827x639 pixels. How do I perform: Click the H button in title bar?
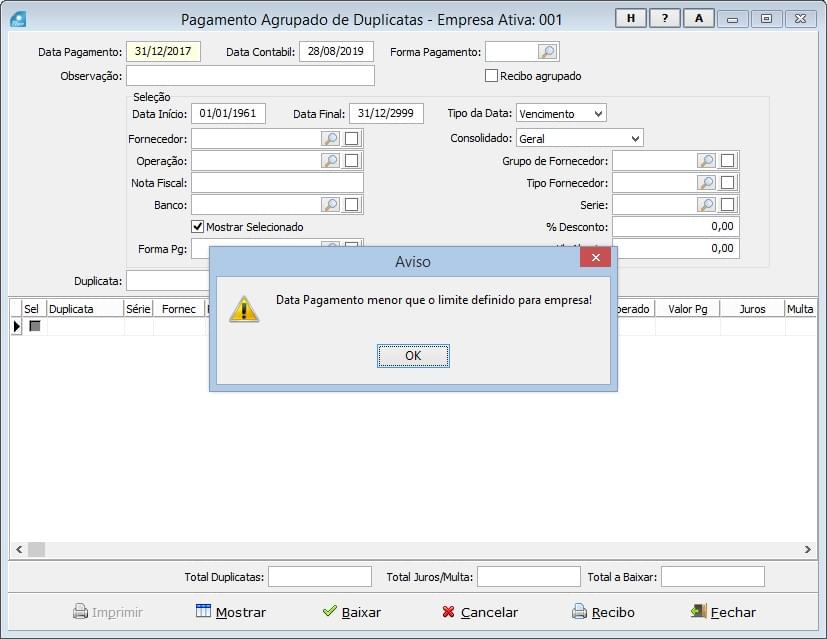(x=630, y=18)
